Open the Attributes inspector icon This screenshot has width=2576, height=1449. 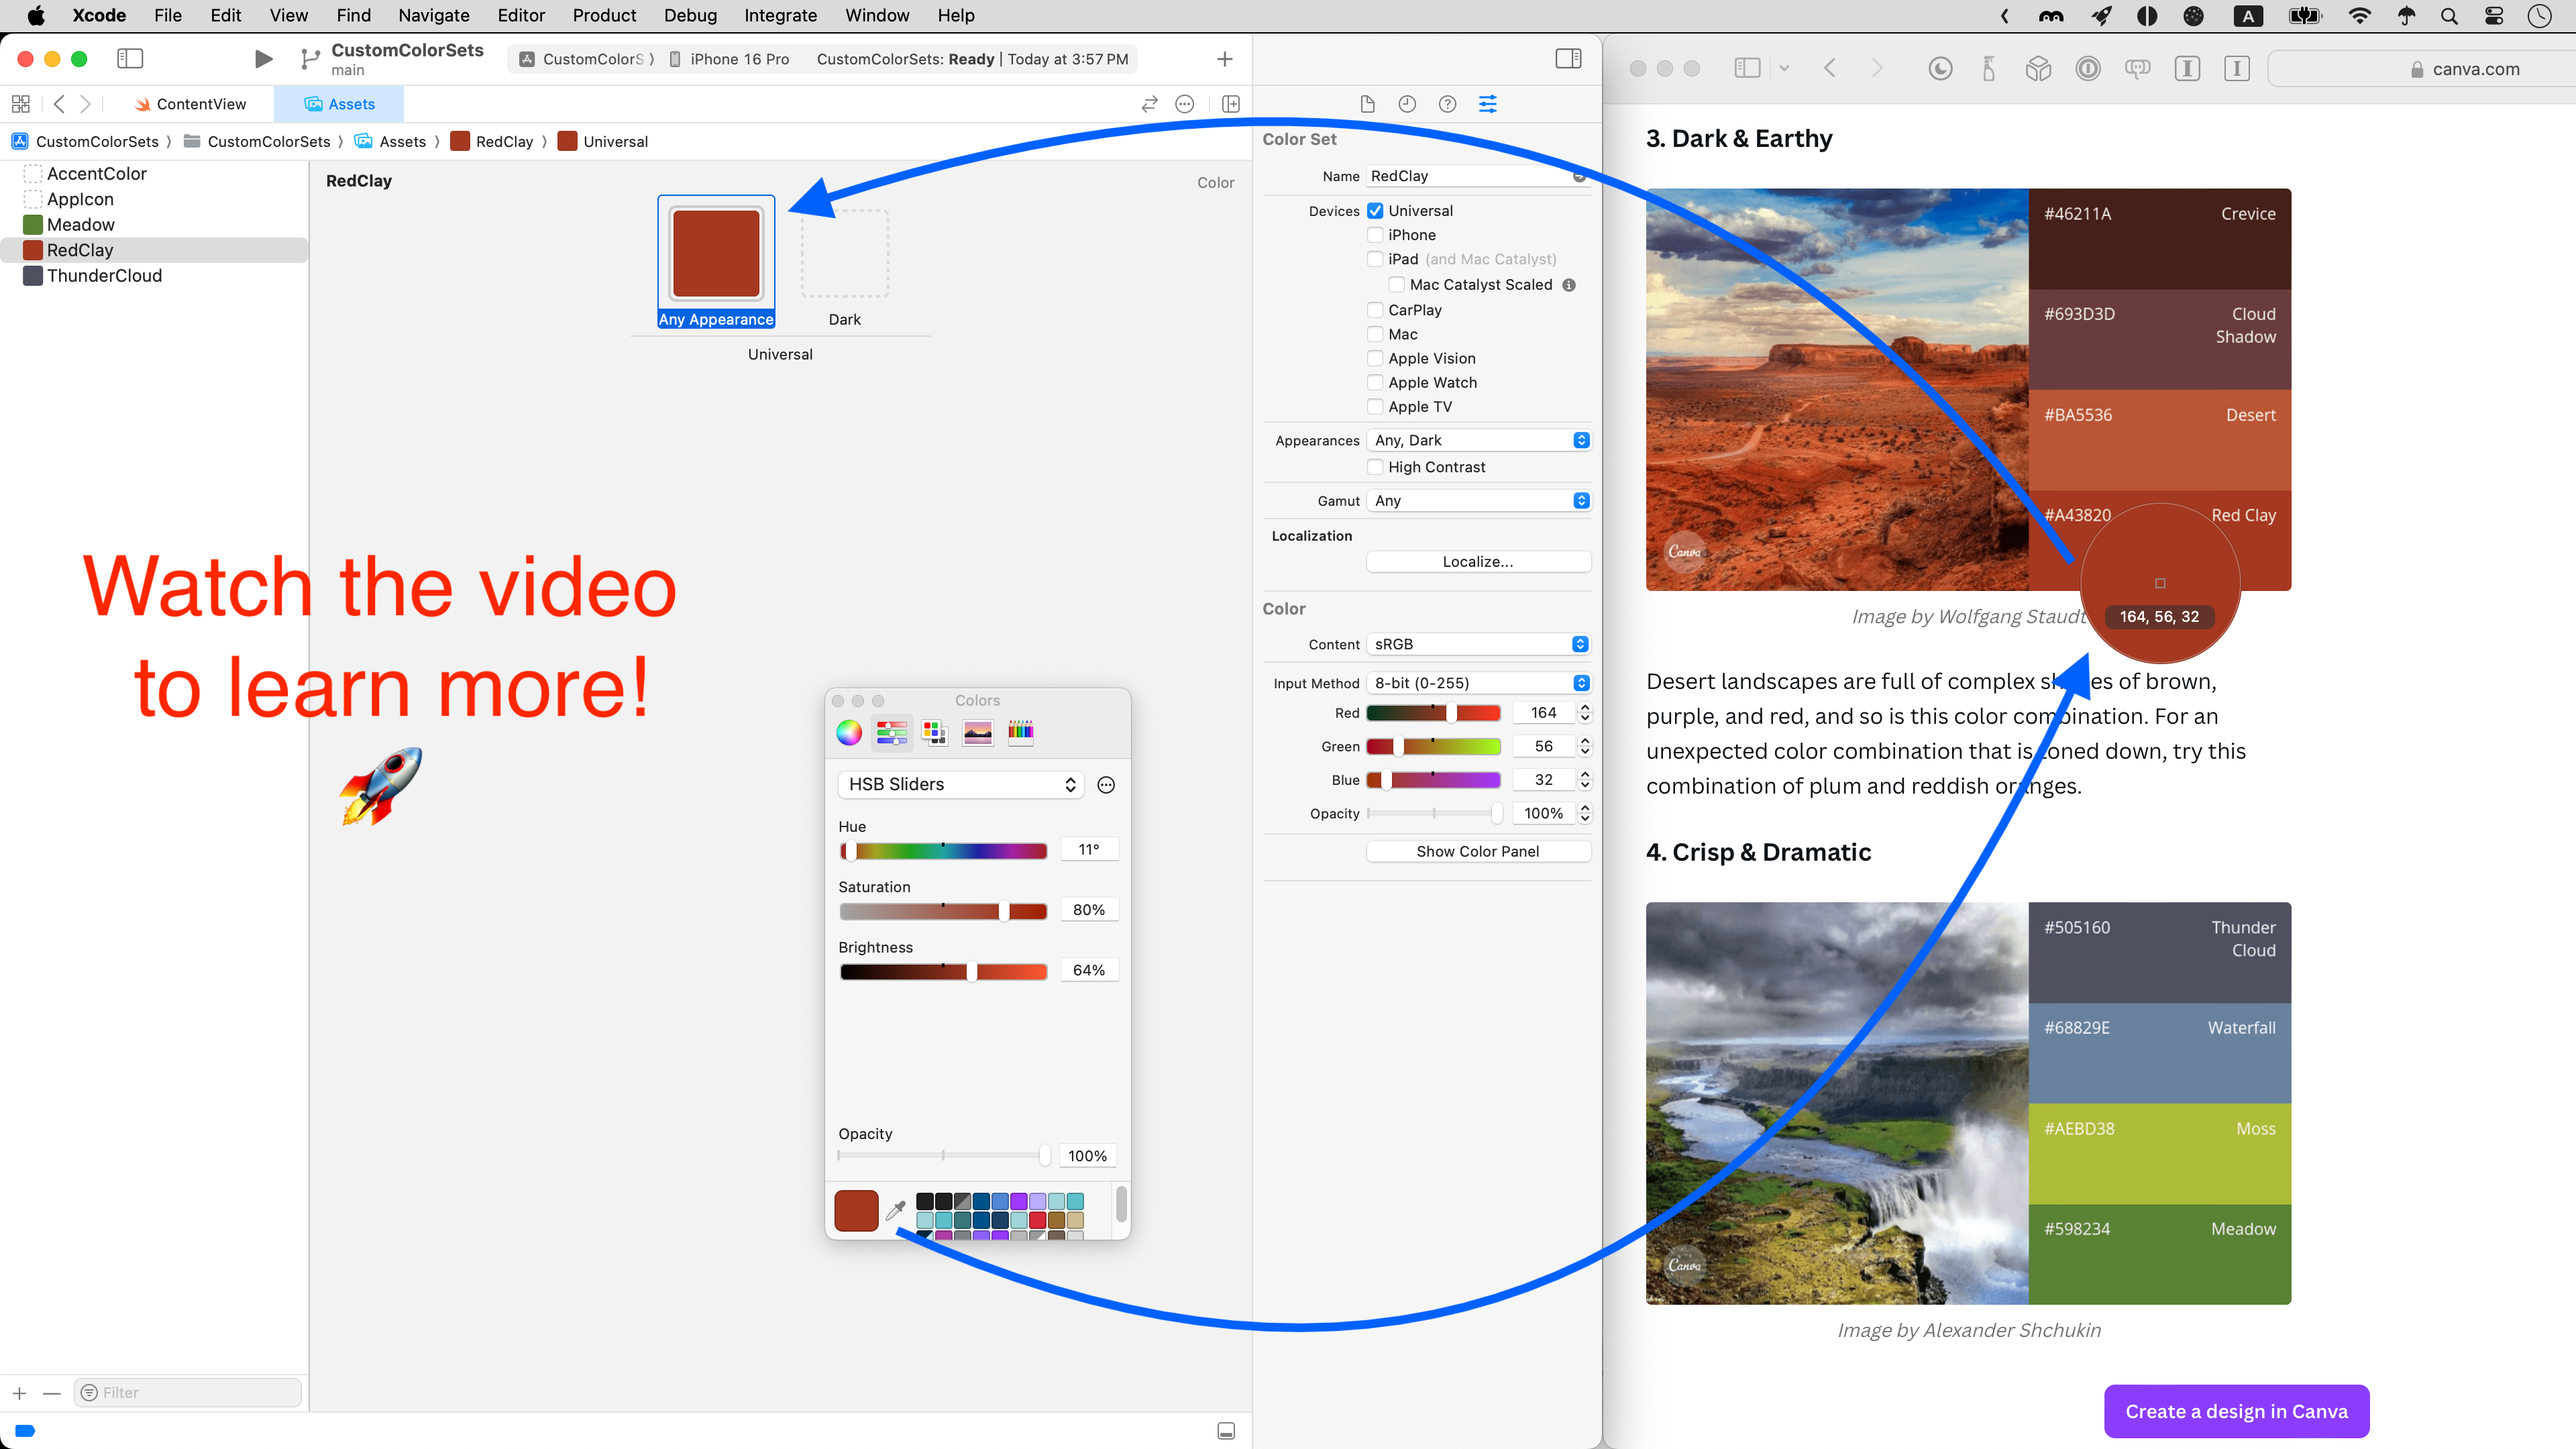[x=1488, y=104]
